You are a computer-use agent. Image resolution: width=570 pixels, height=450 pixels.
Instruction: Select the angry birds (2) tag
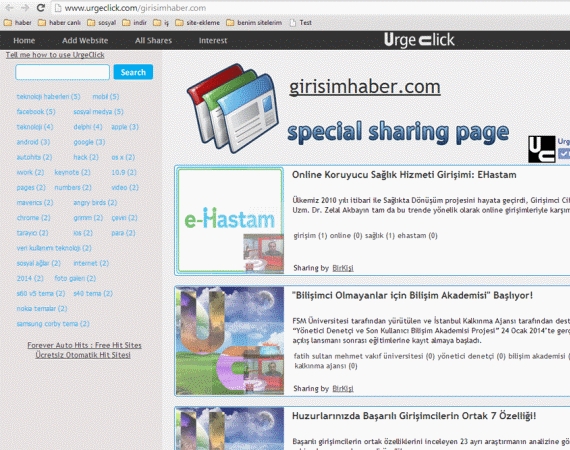[x=95, y=202]
